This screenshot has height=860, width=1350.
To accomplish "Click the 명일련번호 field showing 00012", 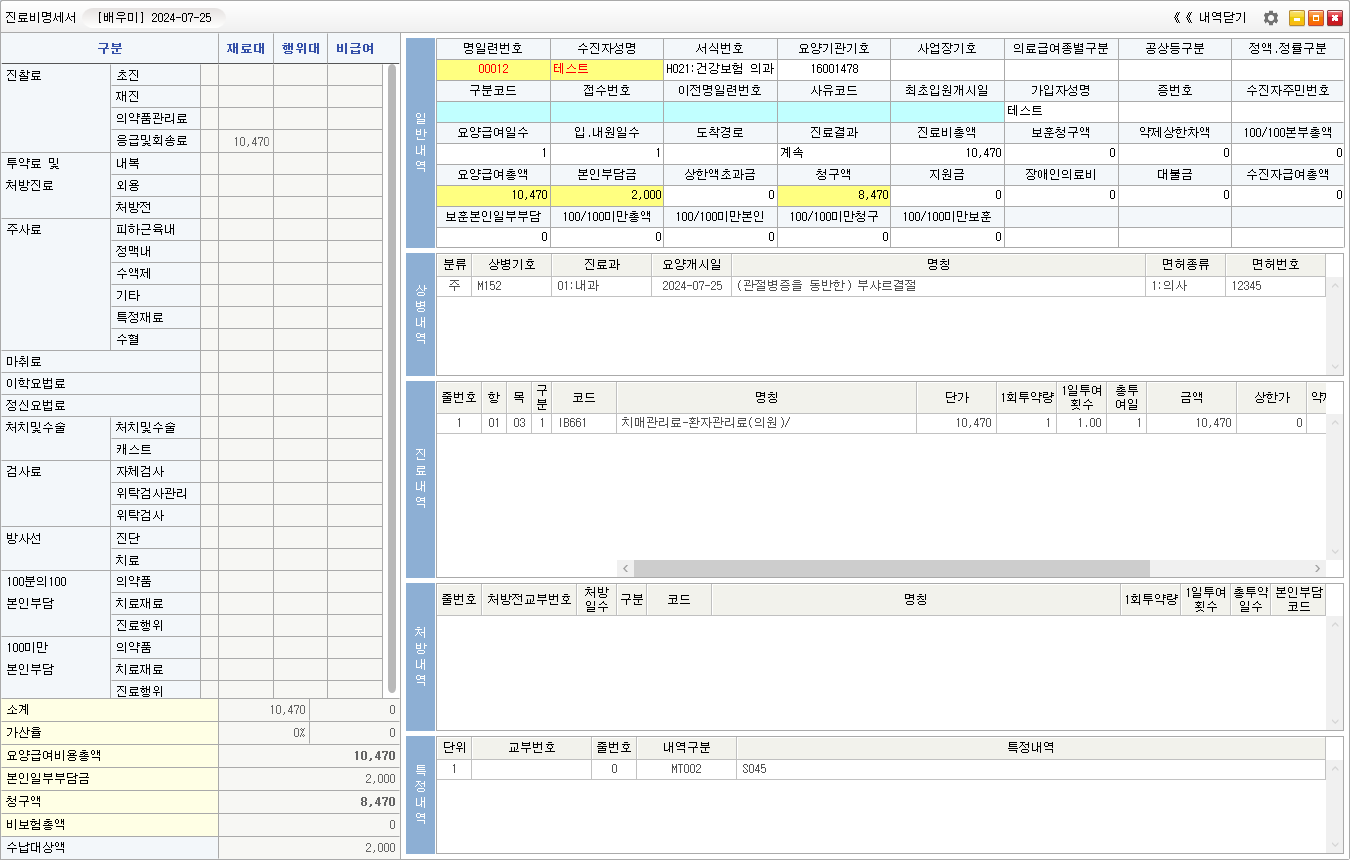I will coord(493,69).
